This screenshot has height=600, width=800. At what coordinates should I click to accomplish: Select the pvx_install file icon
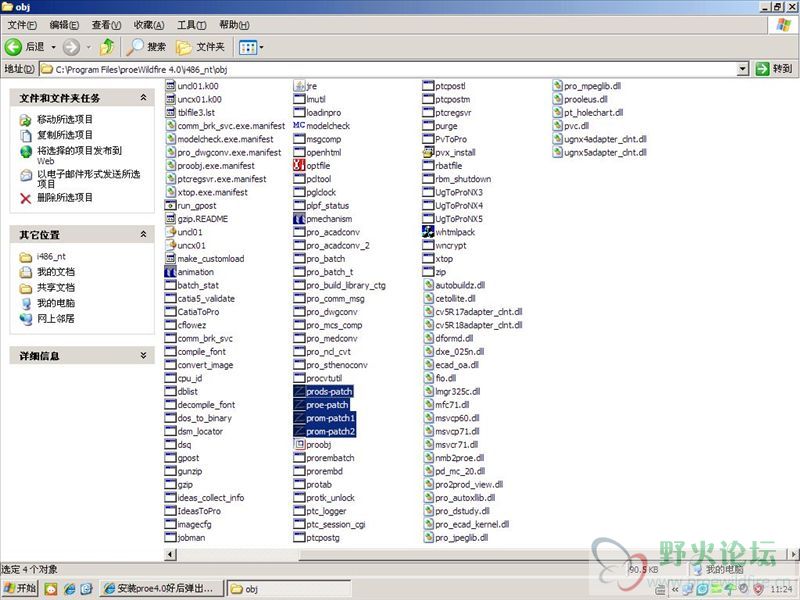(428, 152)
